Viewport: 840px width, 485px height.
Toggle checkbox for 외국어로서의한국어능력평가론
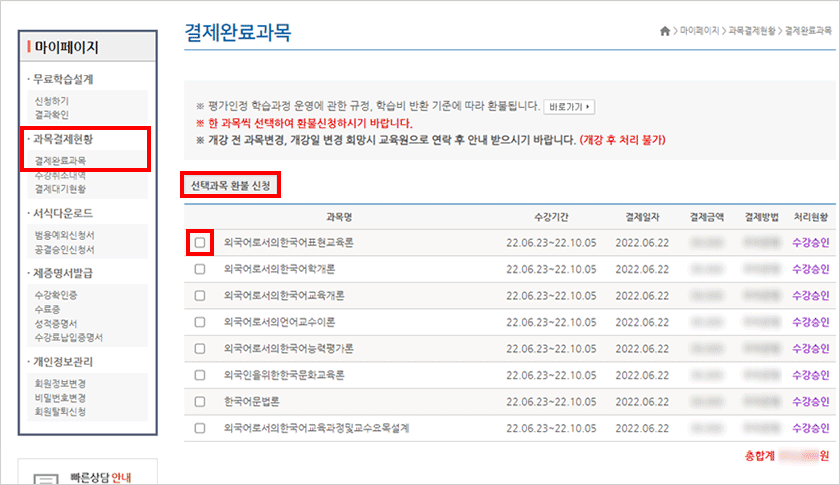point(200,348)
